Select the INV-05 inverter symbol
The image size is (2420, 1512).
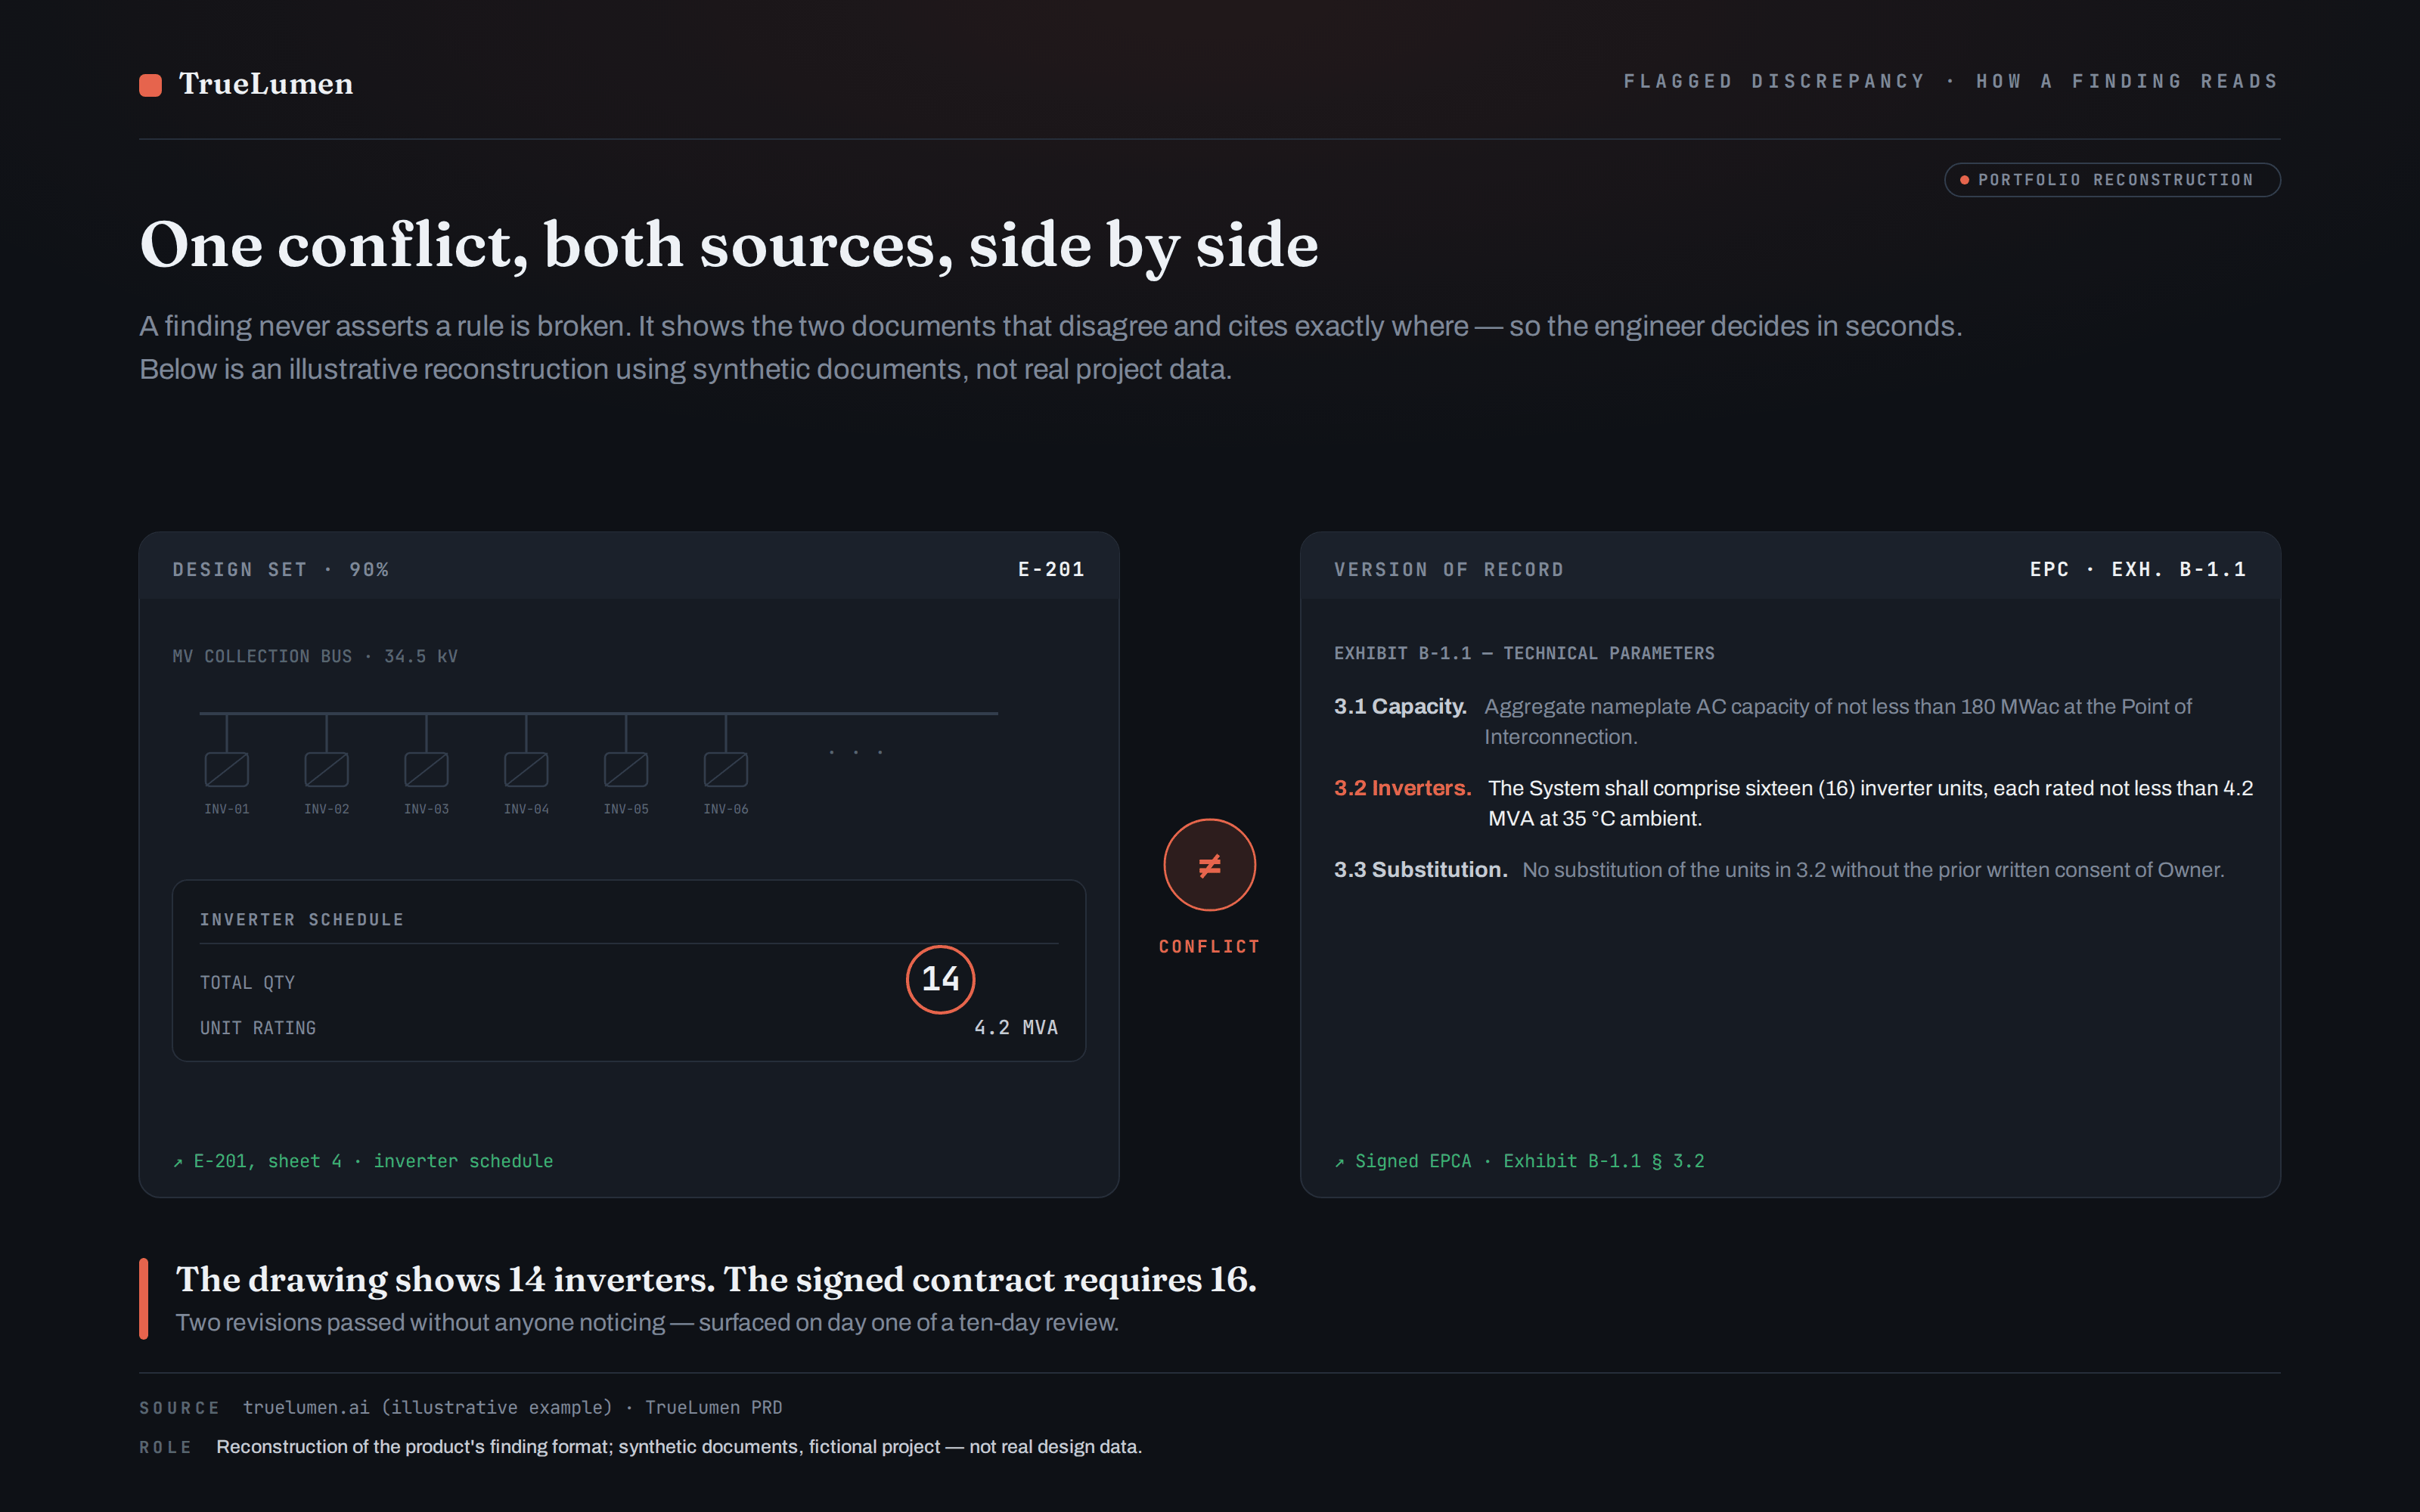[626, 769]
